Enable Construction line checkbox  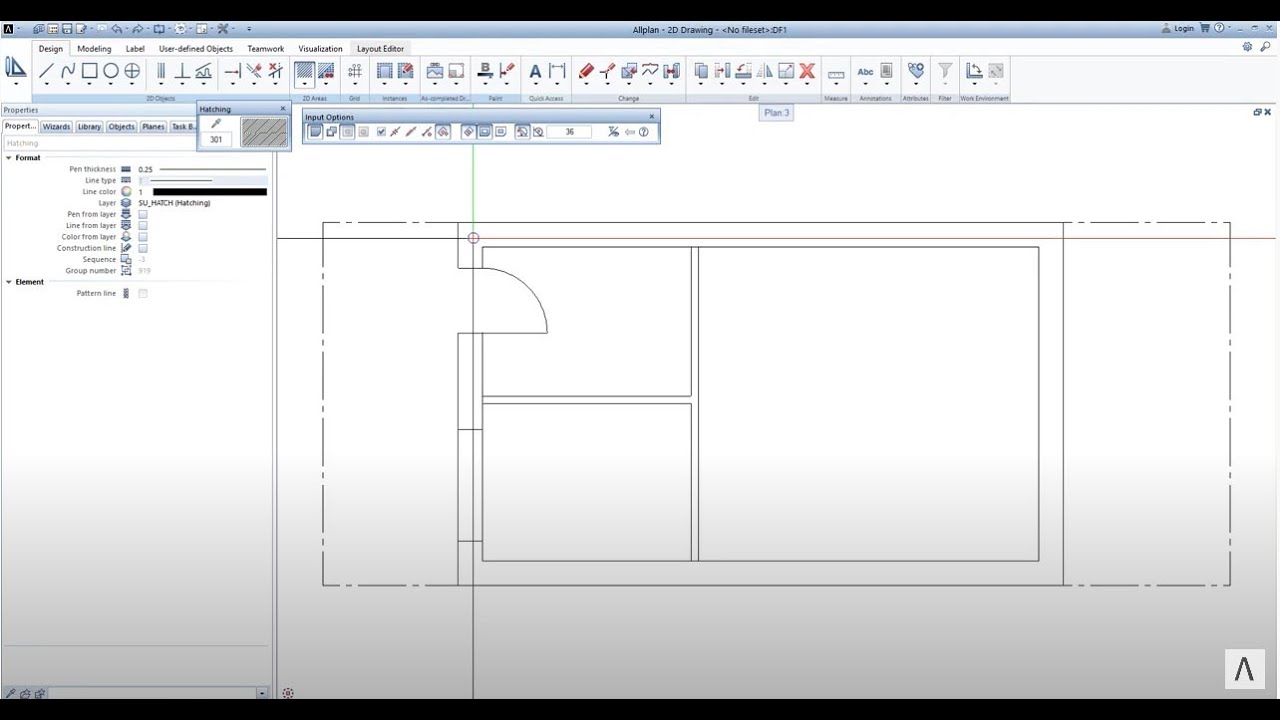[x=143, y=248]
